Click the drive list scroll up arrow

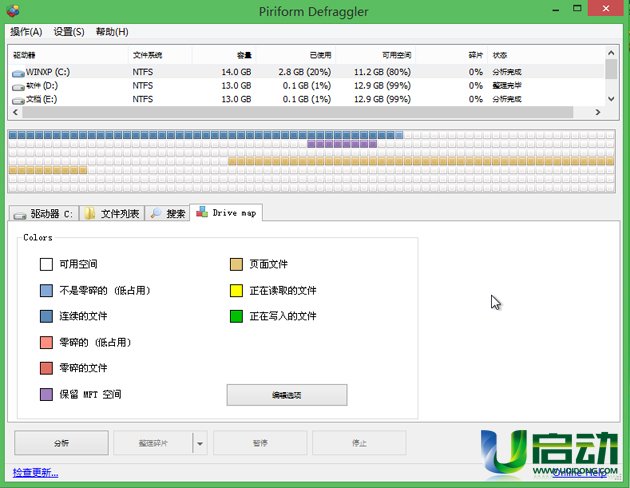(x=611, y=53)
